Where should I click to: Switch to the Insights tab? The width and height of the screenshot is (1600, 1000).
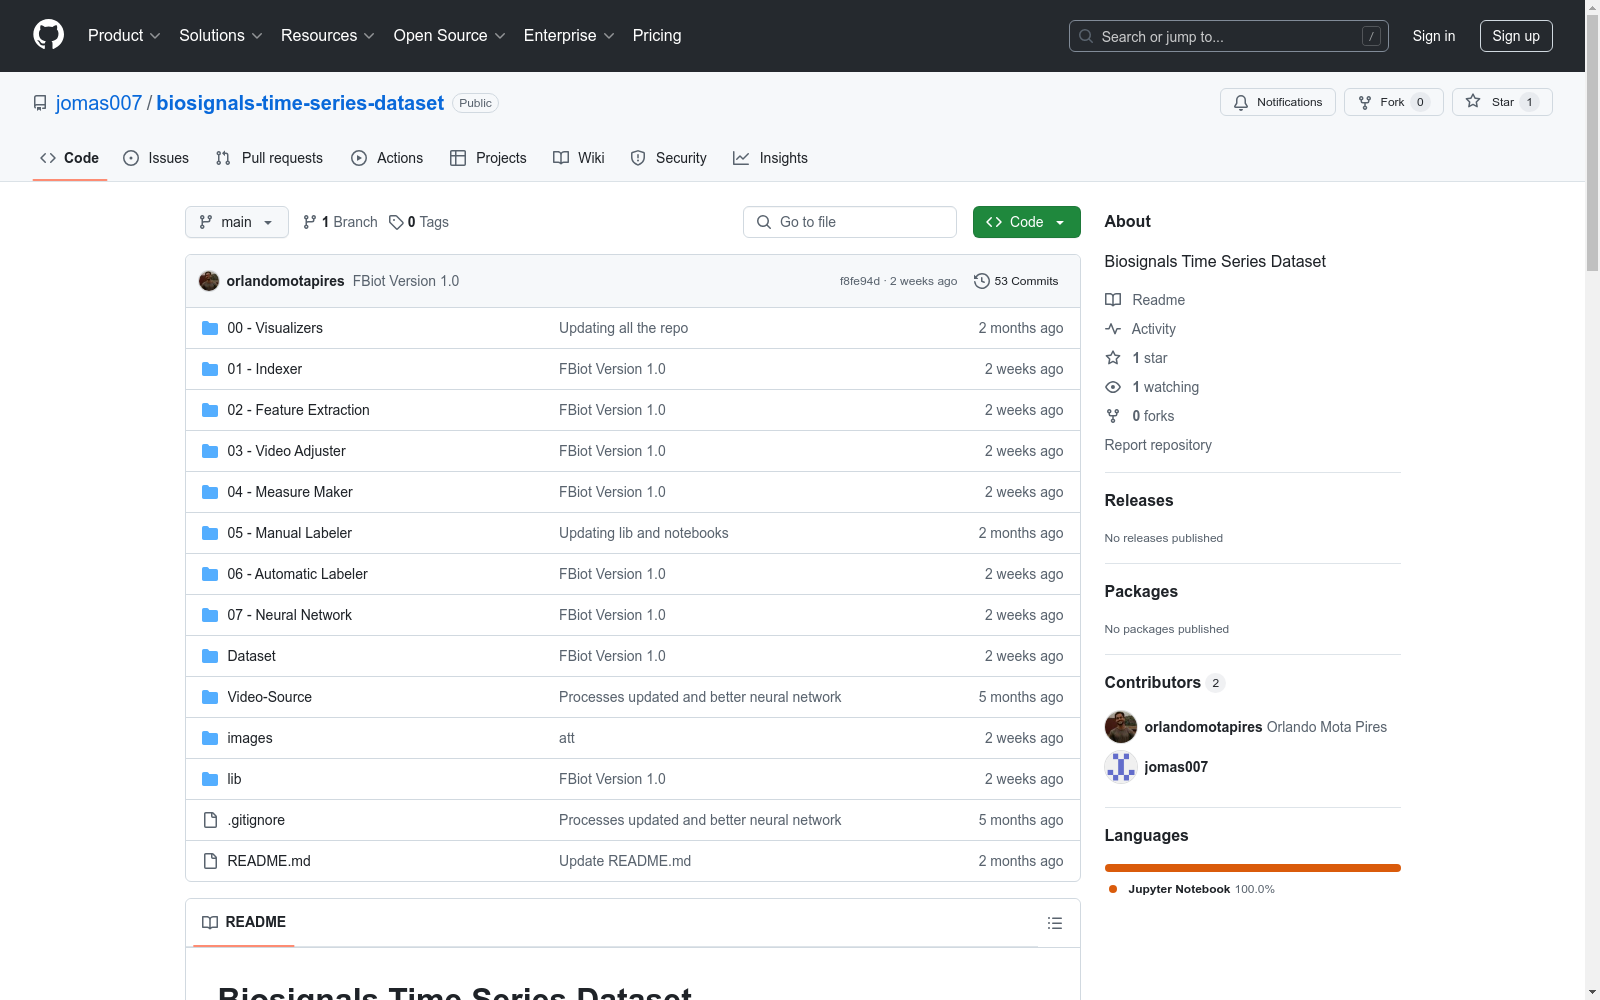(770, 158)
